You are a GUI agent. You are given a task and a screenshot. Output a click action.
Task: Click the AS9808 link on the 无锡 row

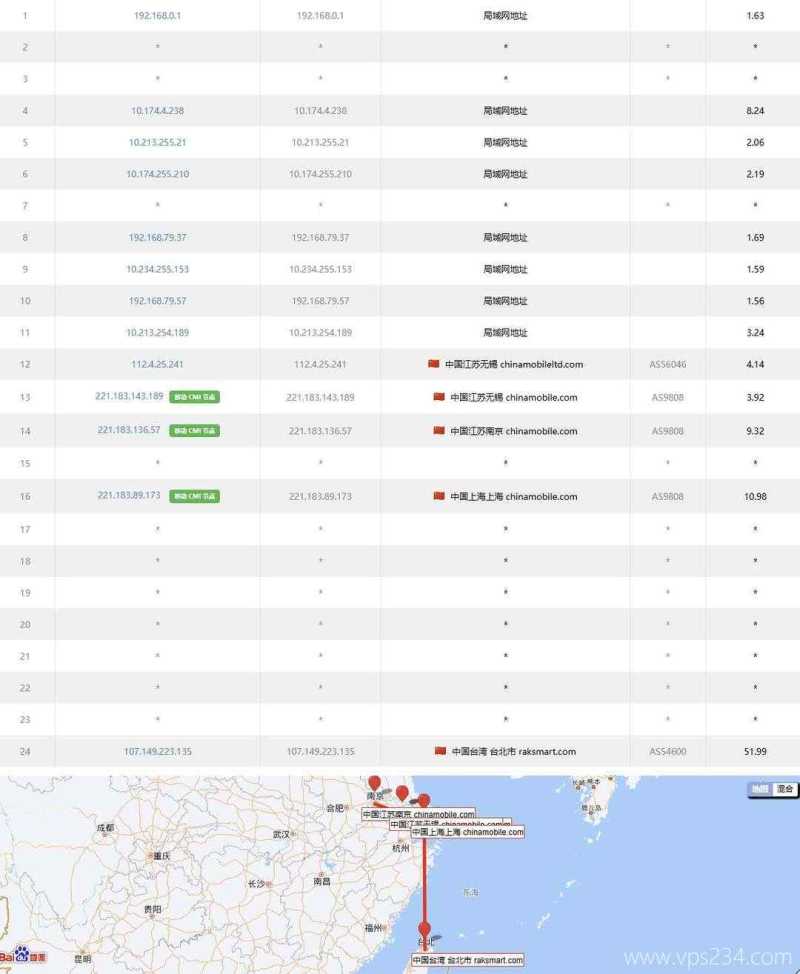point(667,397)
